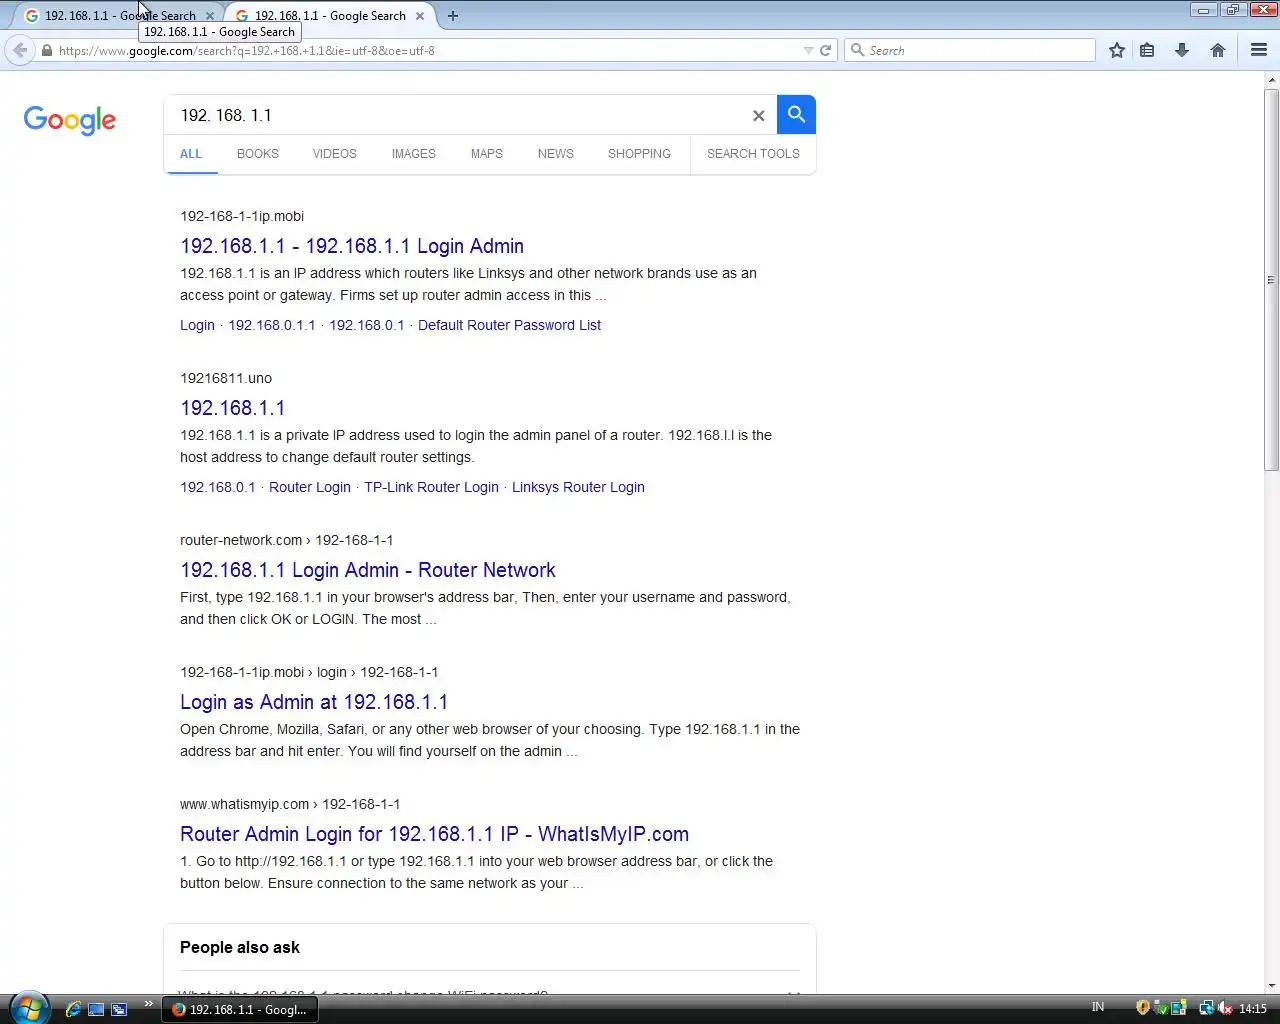This screenshot has width=1280, height=1024.
Task: Open a new tab with plus button
Action: coord(453,16)
